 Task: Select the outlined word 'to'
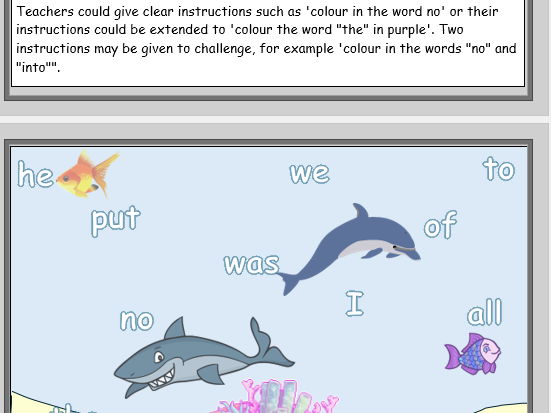[x=499, y=169]
